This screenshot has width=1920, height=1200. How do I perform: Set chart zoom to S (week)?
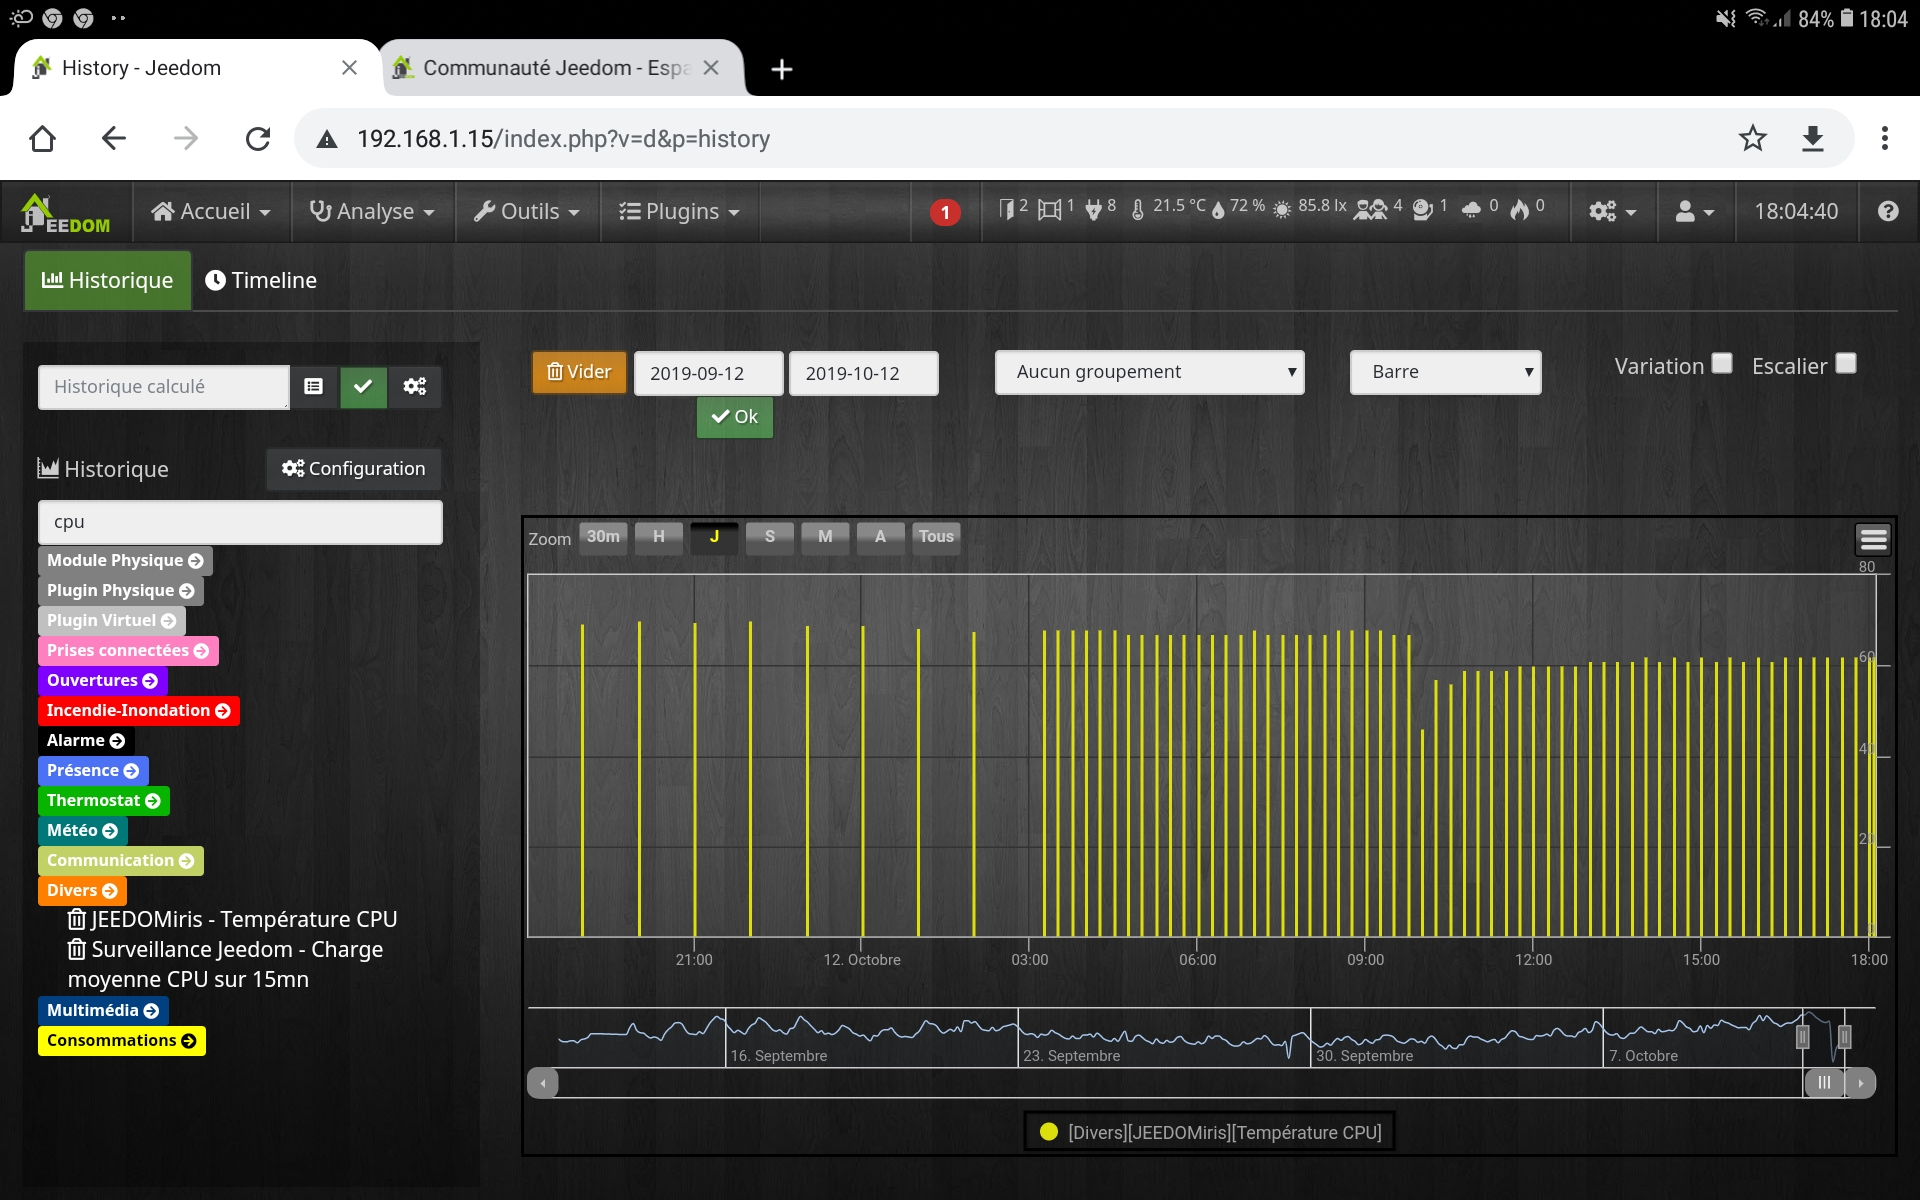click(x=770, y=537)
